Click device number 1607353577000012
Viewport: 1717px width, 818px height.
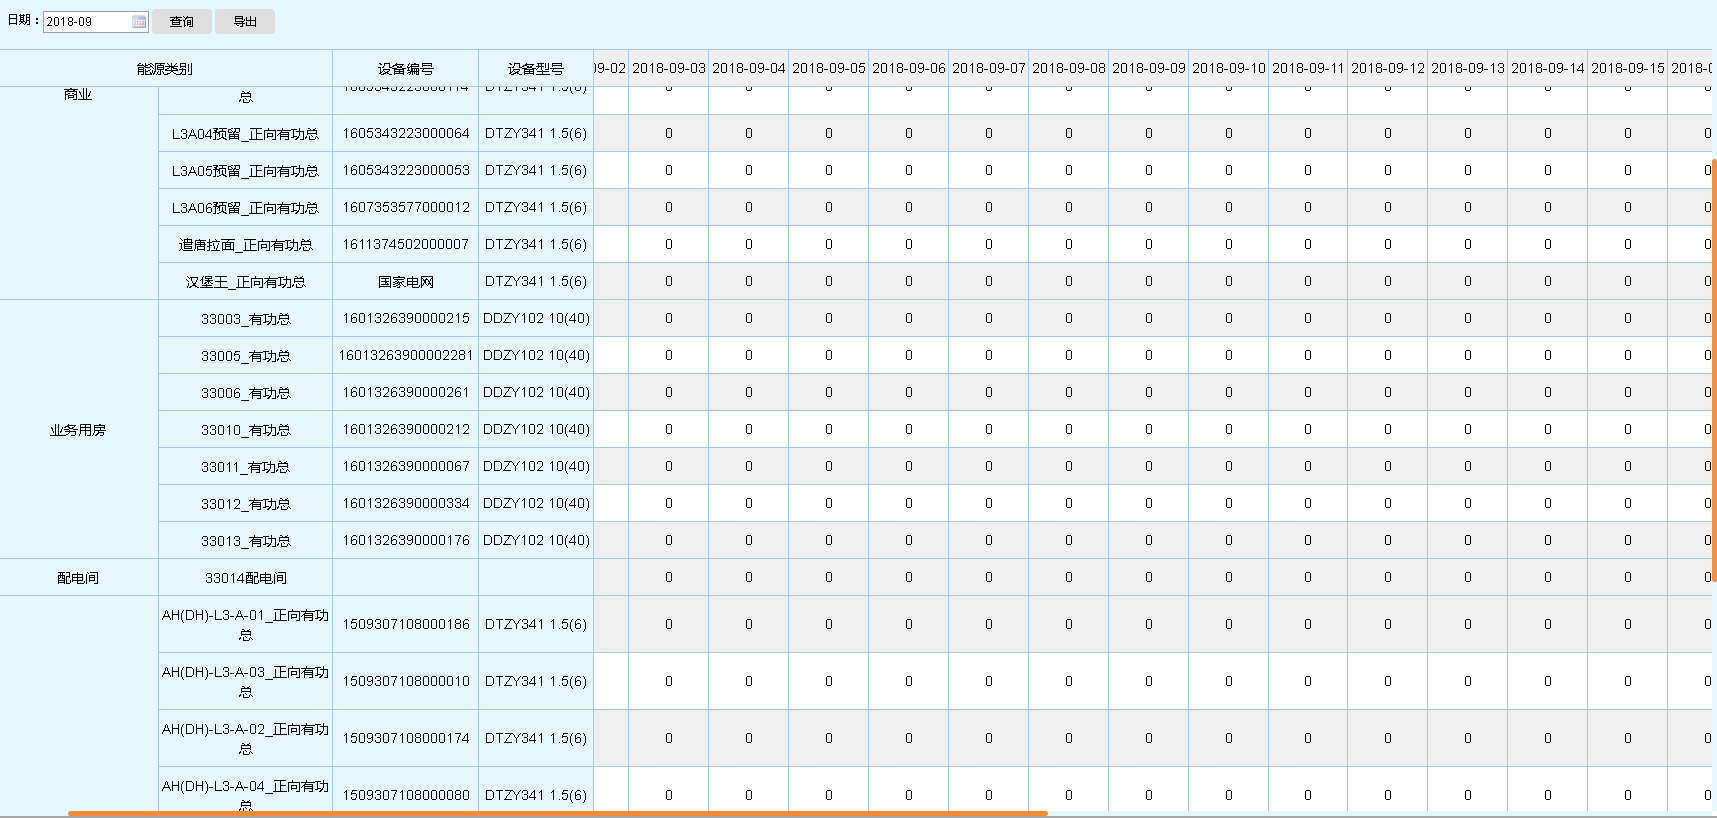(x=406, y=207)
